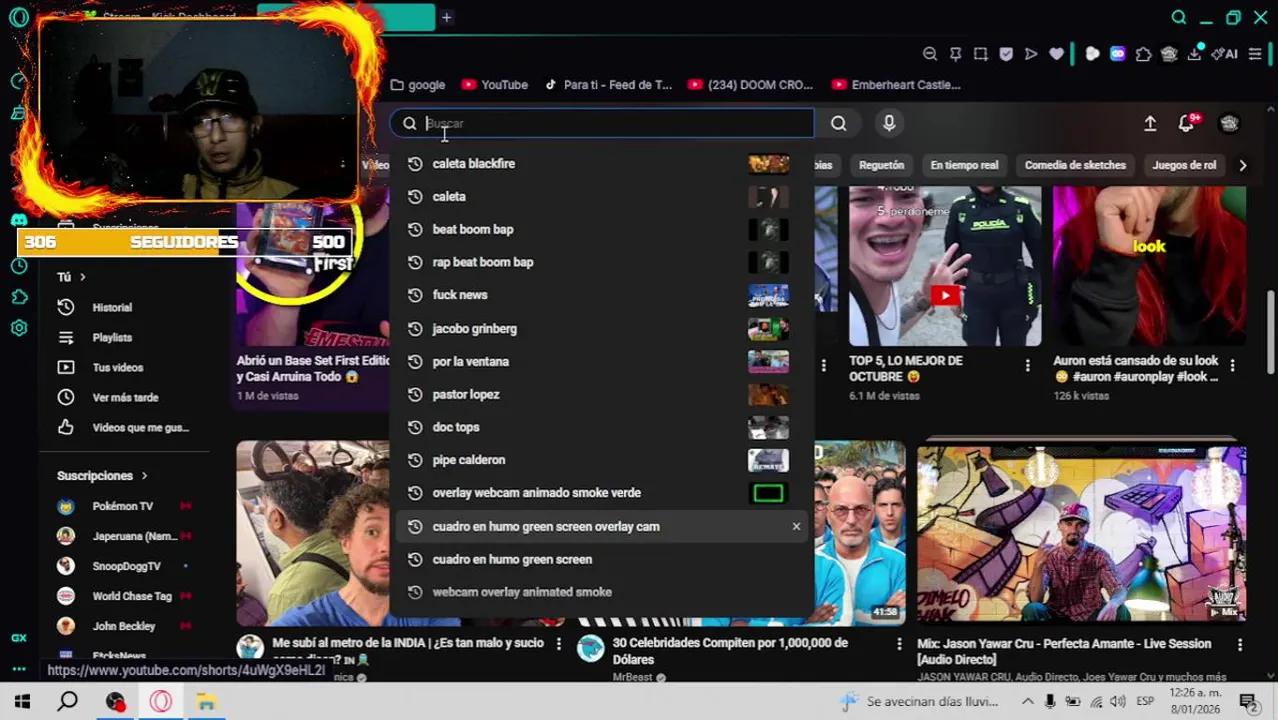Open history clock icon in Opera sidebar
The width and height of the screenshot is (1278, 720).
[x=19, y=266]
